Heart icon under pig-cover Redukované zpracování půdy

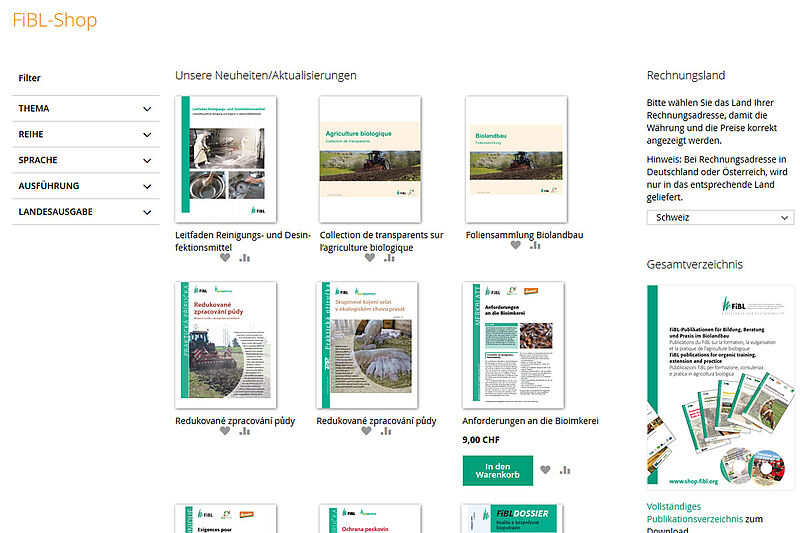(x=366, y=431)
